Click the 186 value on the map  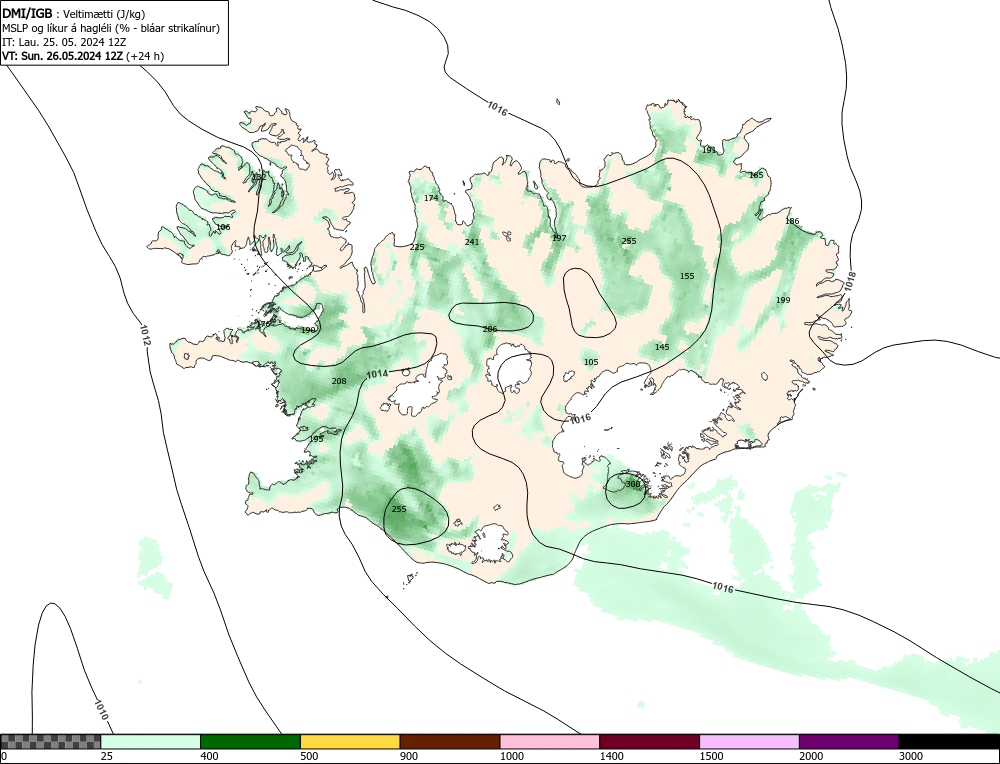[x=792, y=221]
